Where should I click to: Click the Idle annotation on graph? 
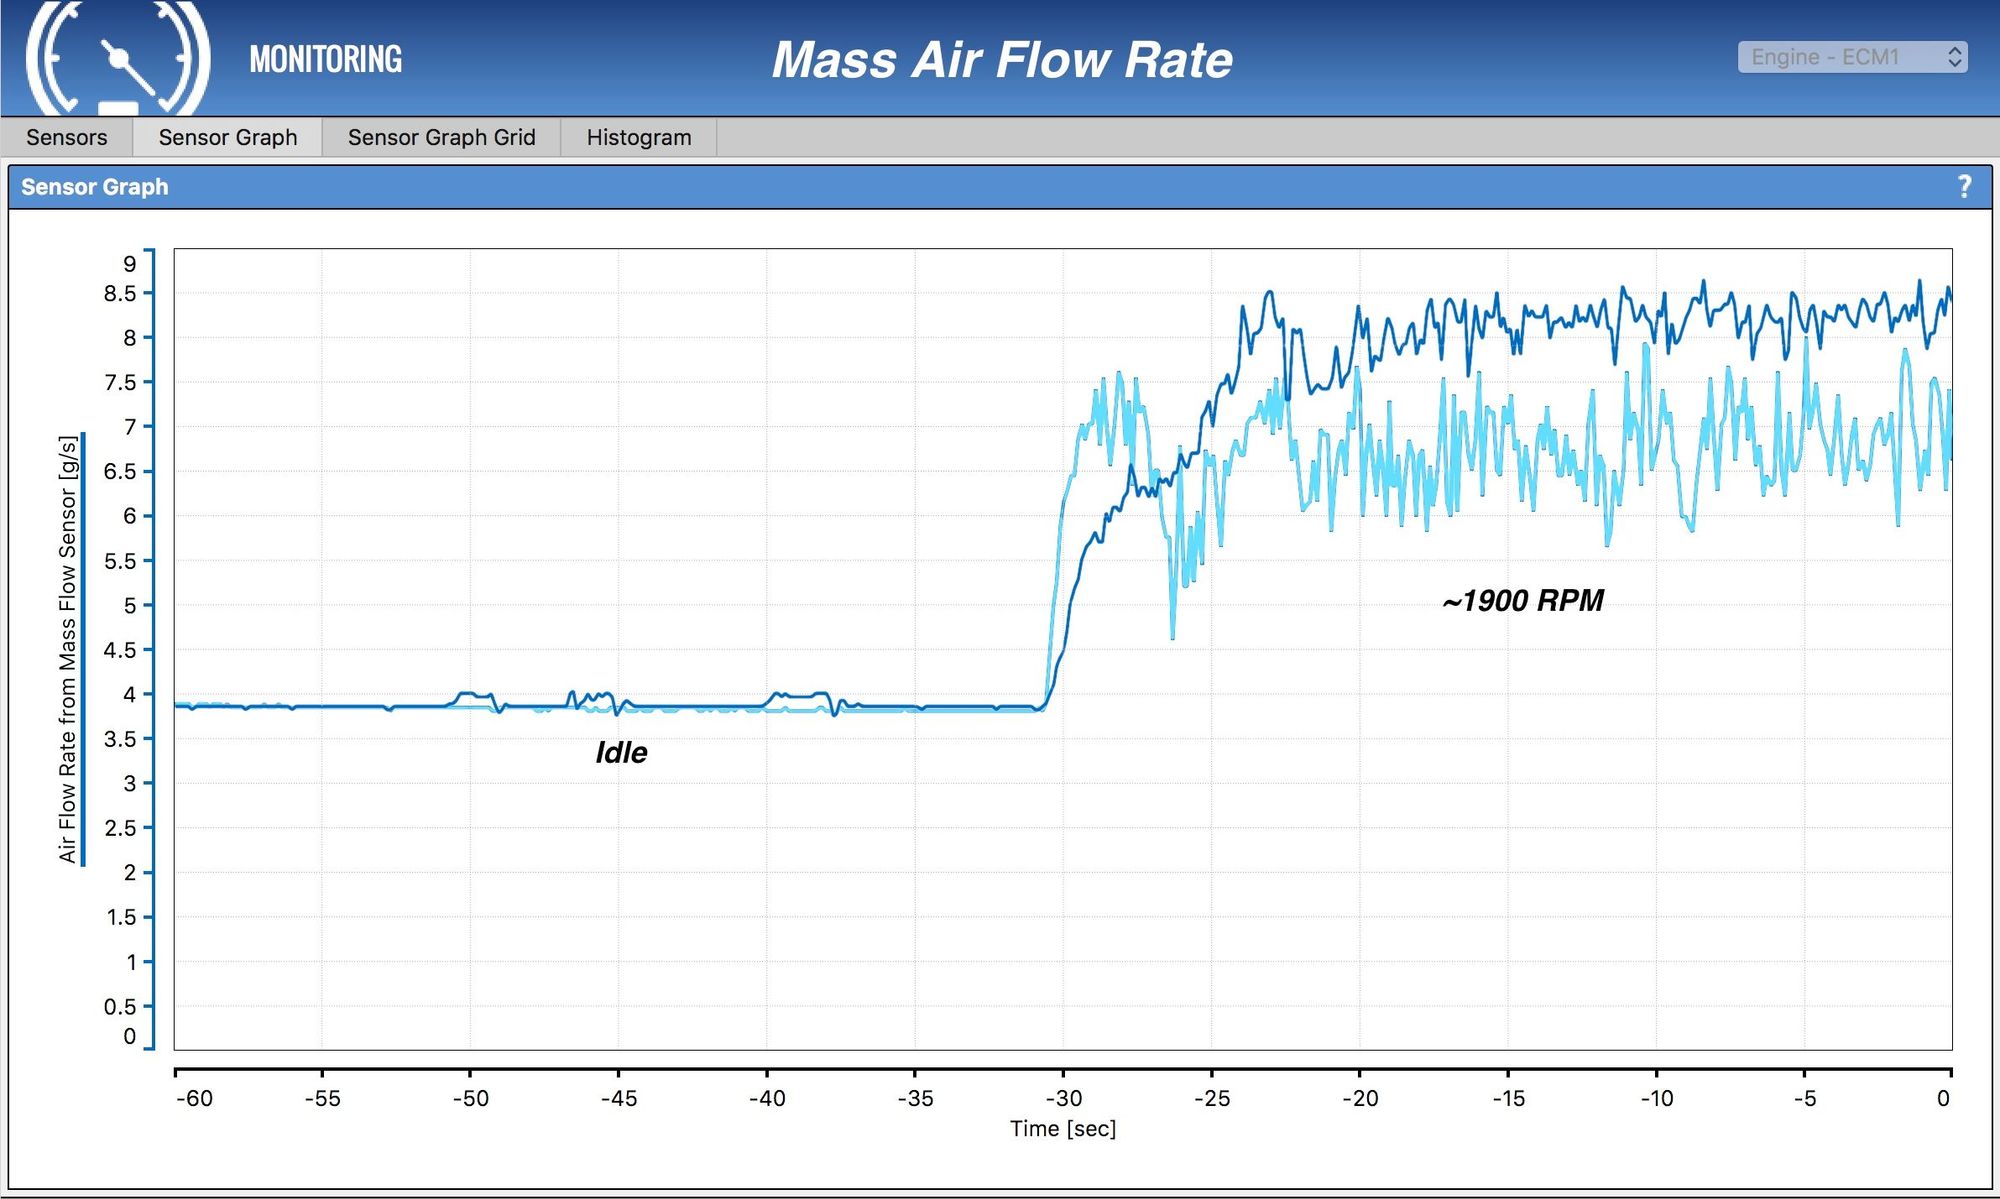coord(621,752)
